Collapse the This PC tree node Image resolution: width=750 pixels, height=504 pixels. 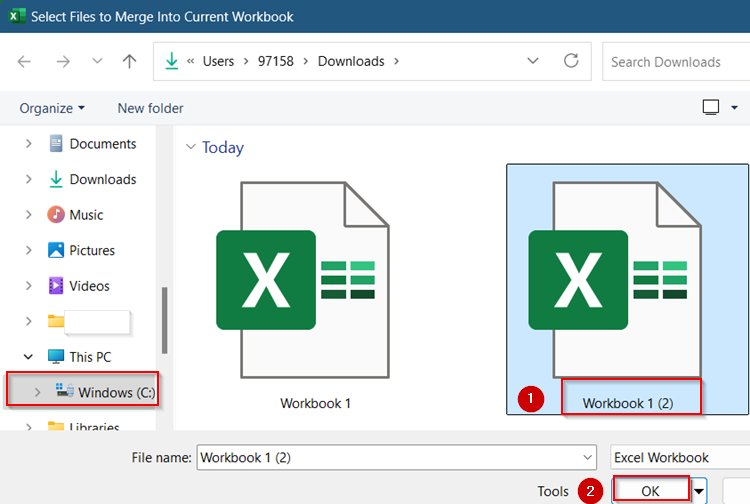click(x=28, y=357)
